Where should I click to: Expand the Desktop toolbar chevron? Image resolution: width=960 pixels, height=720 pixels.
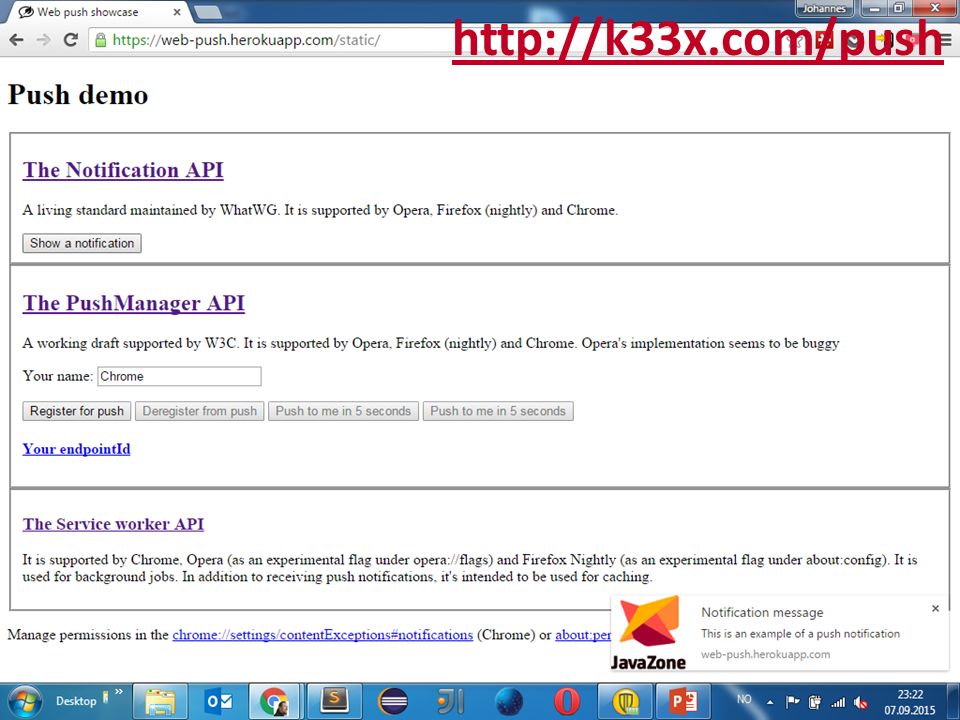[x=119, y=692]
